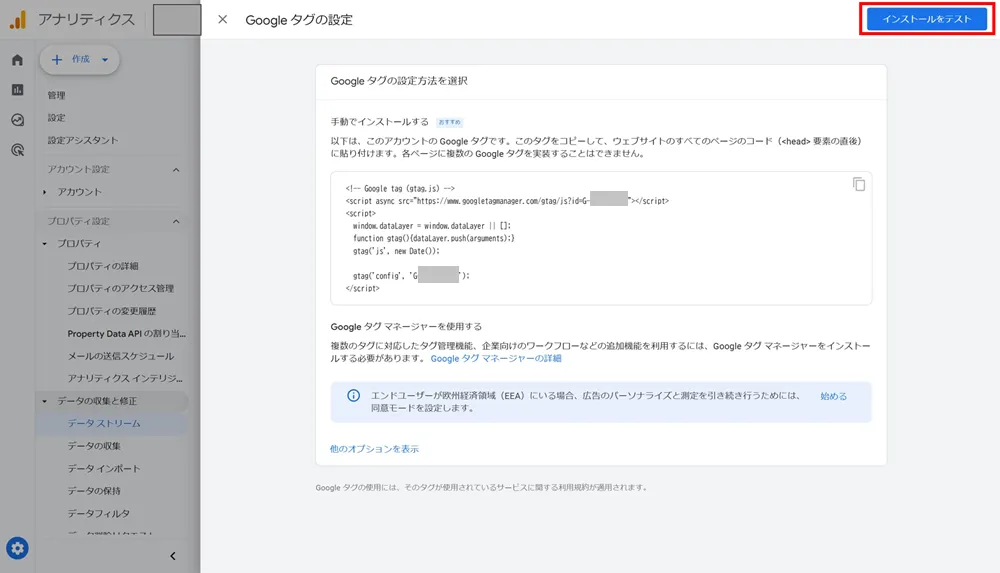Image resolution: width=1000 pixels, height=573 pixels.
Task: Click the account selector box next to アナリティクス
Action: (x=177, y=20)
